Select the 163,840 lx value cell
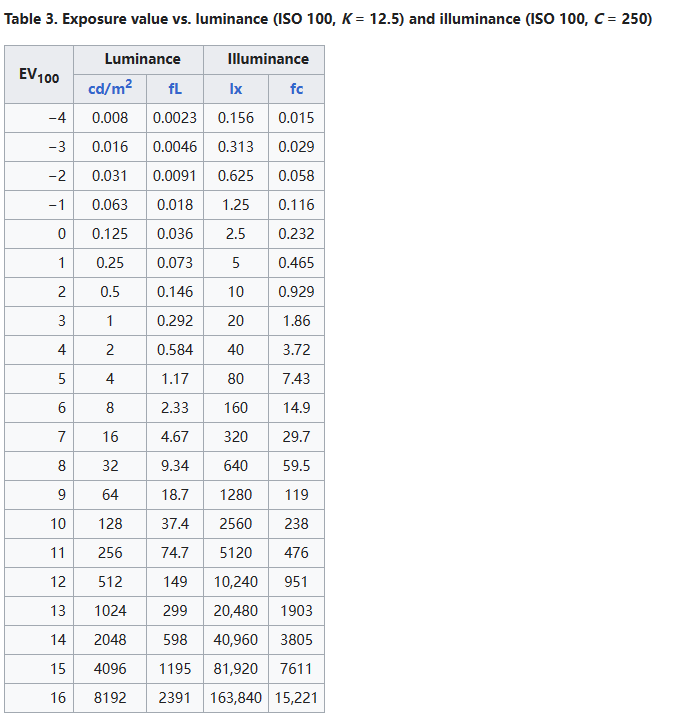 [236, 698]
